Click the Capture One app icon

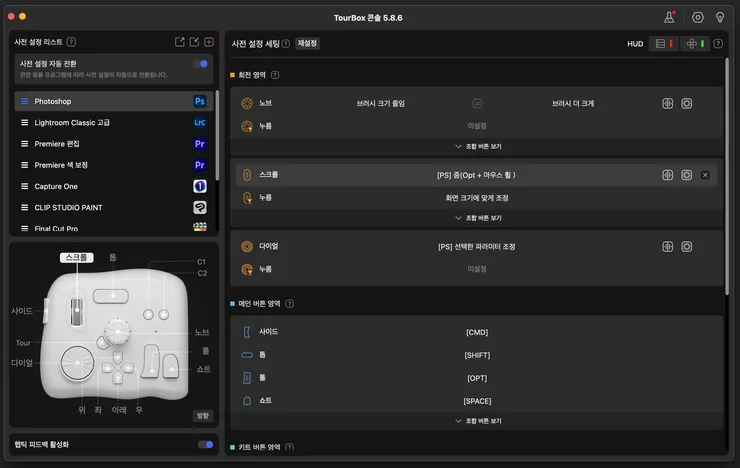200,186
